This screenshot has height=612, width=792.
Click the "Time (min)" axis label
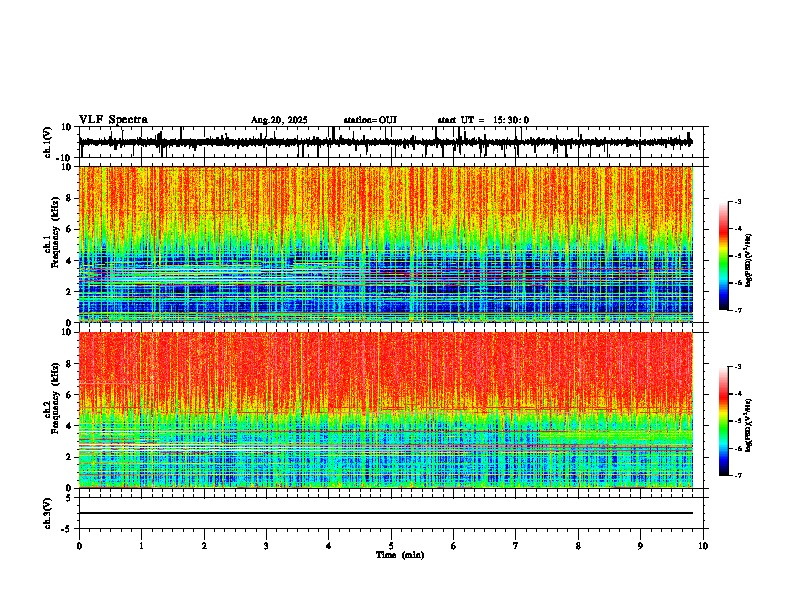(400, 555)
